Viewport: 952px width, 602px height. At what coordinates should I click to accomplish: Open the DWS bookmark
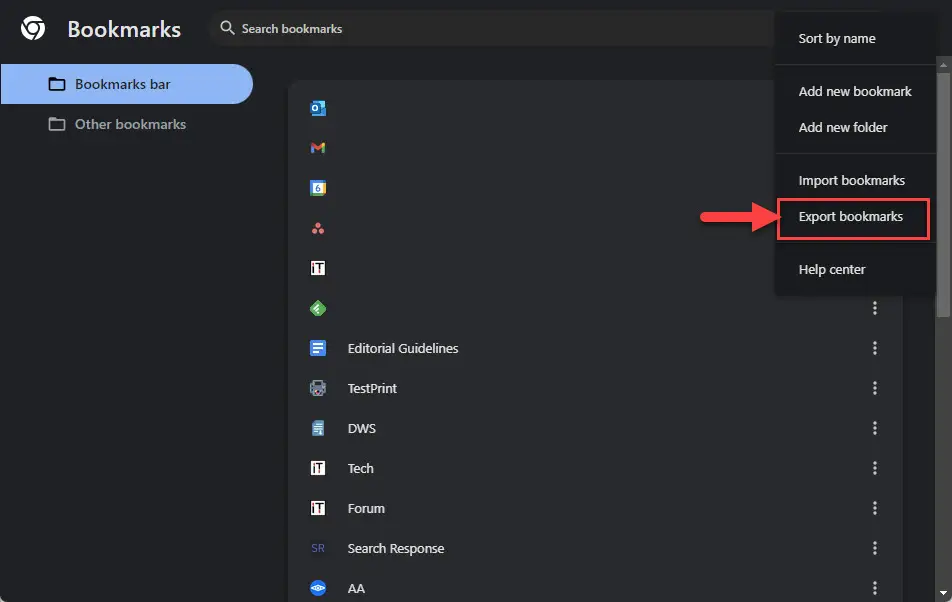tap(361, 428)
